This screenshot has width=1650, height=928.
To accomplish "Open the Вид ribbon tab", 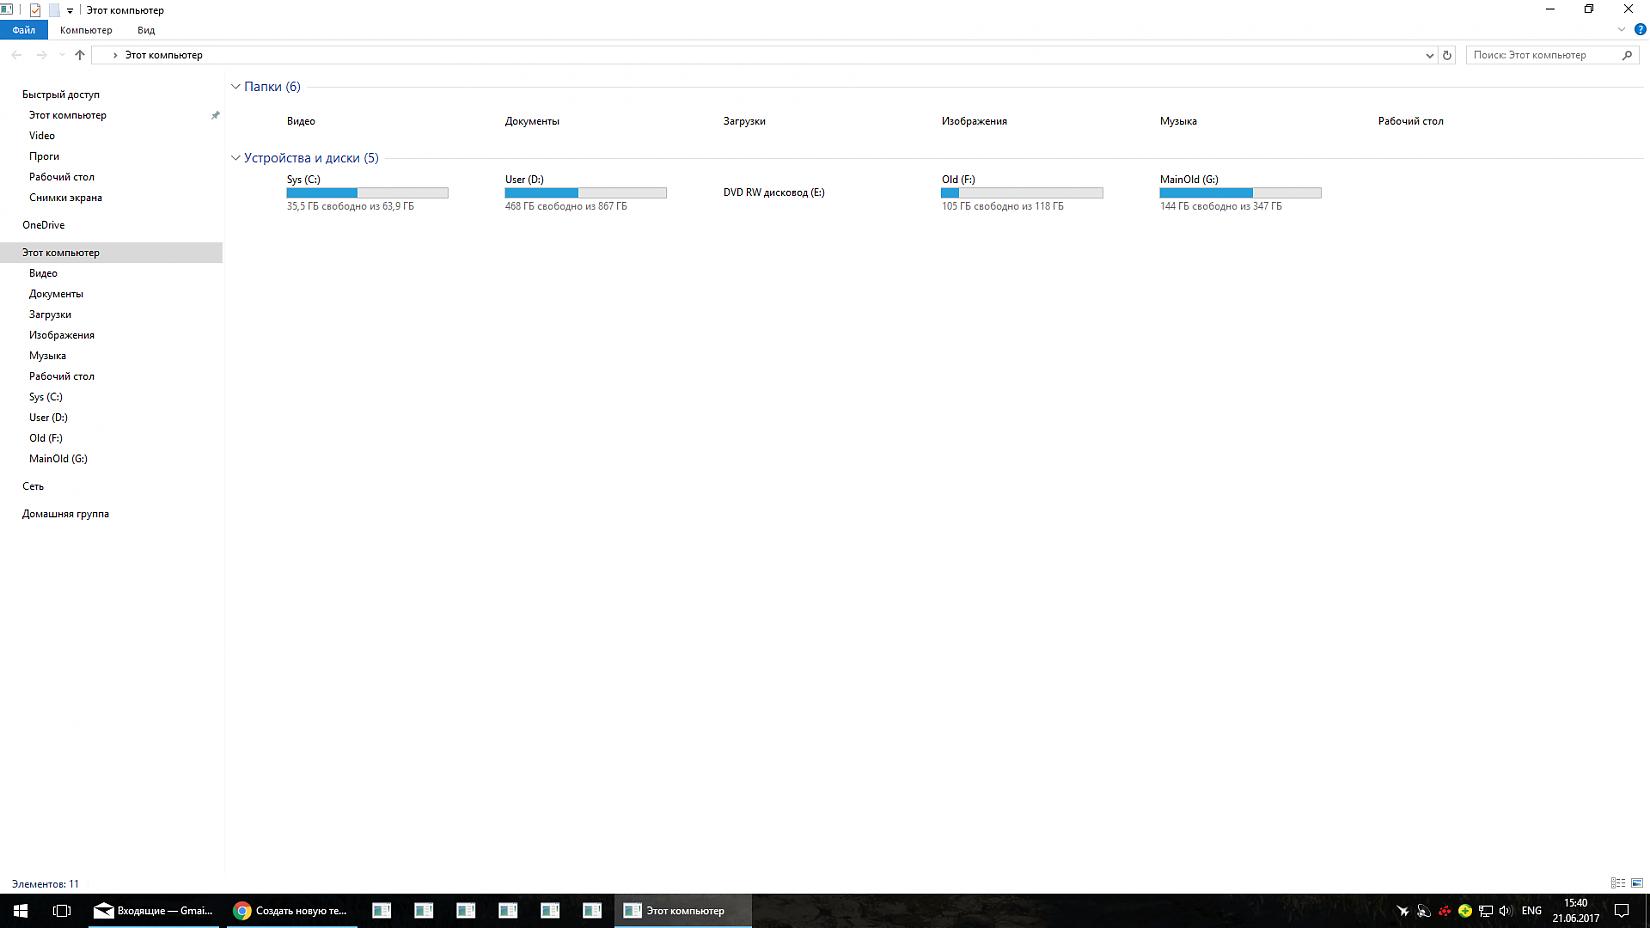I will [146, 30].
